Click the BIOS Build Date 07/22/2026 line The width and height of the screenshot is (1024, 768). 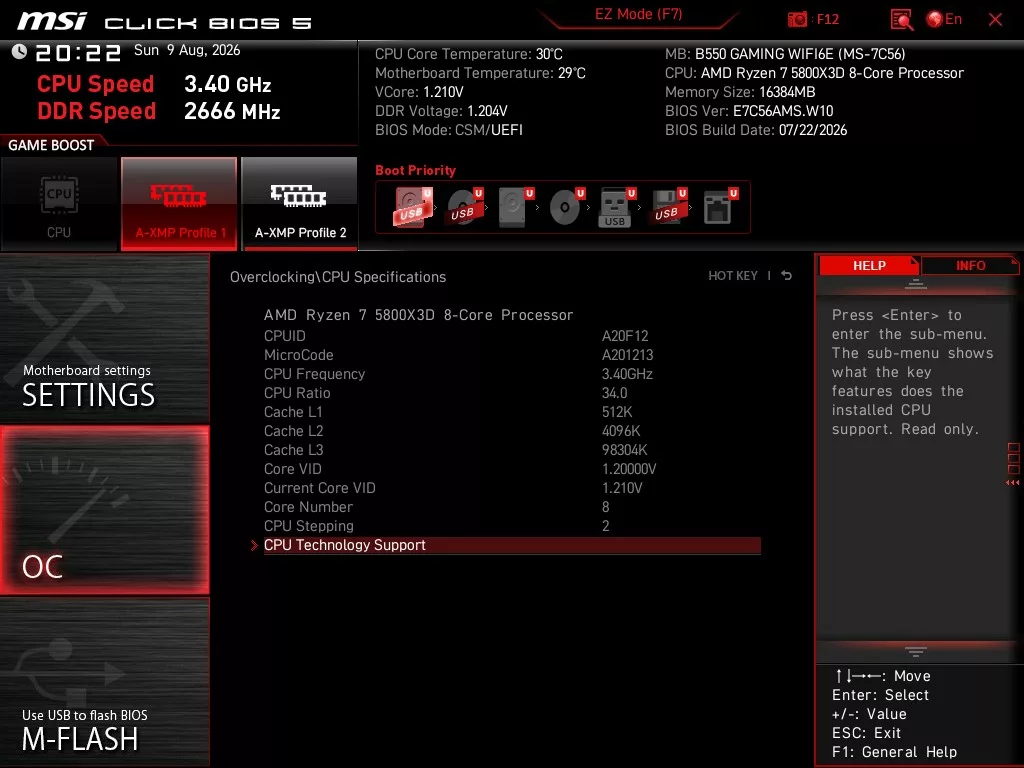[x=756, y=130]
